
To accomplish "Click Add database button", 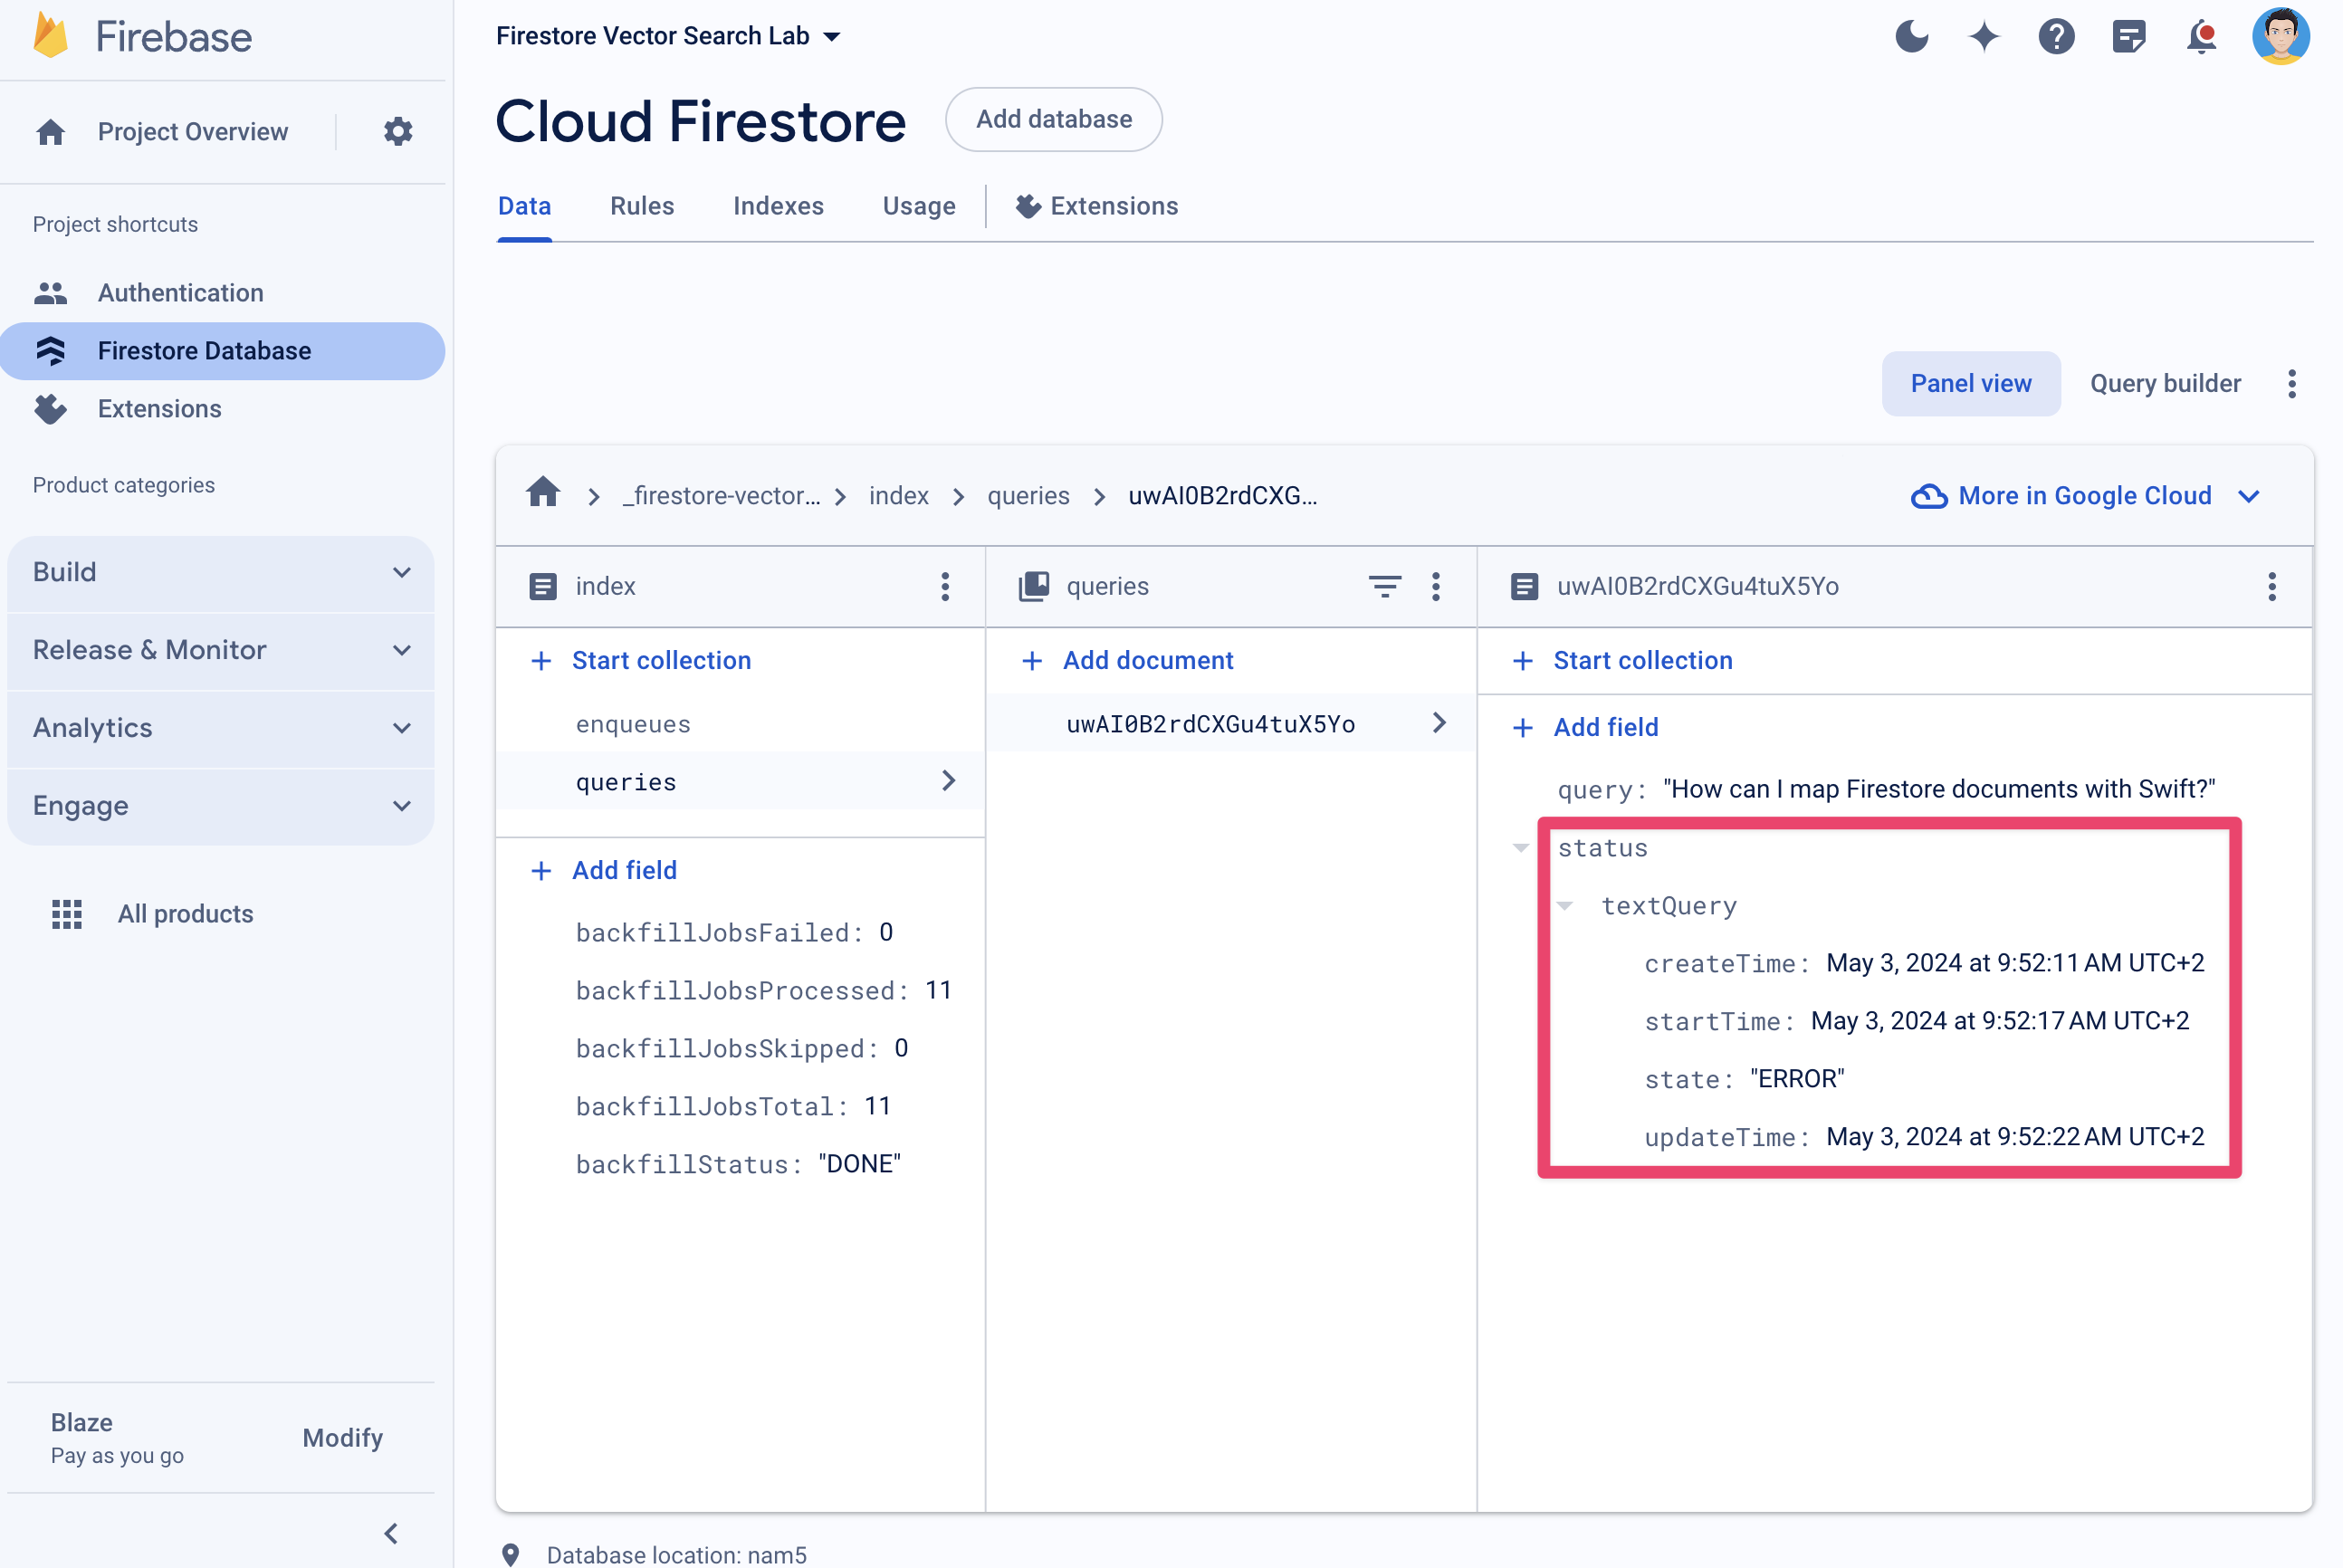I will [x=1054, y=119].
